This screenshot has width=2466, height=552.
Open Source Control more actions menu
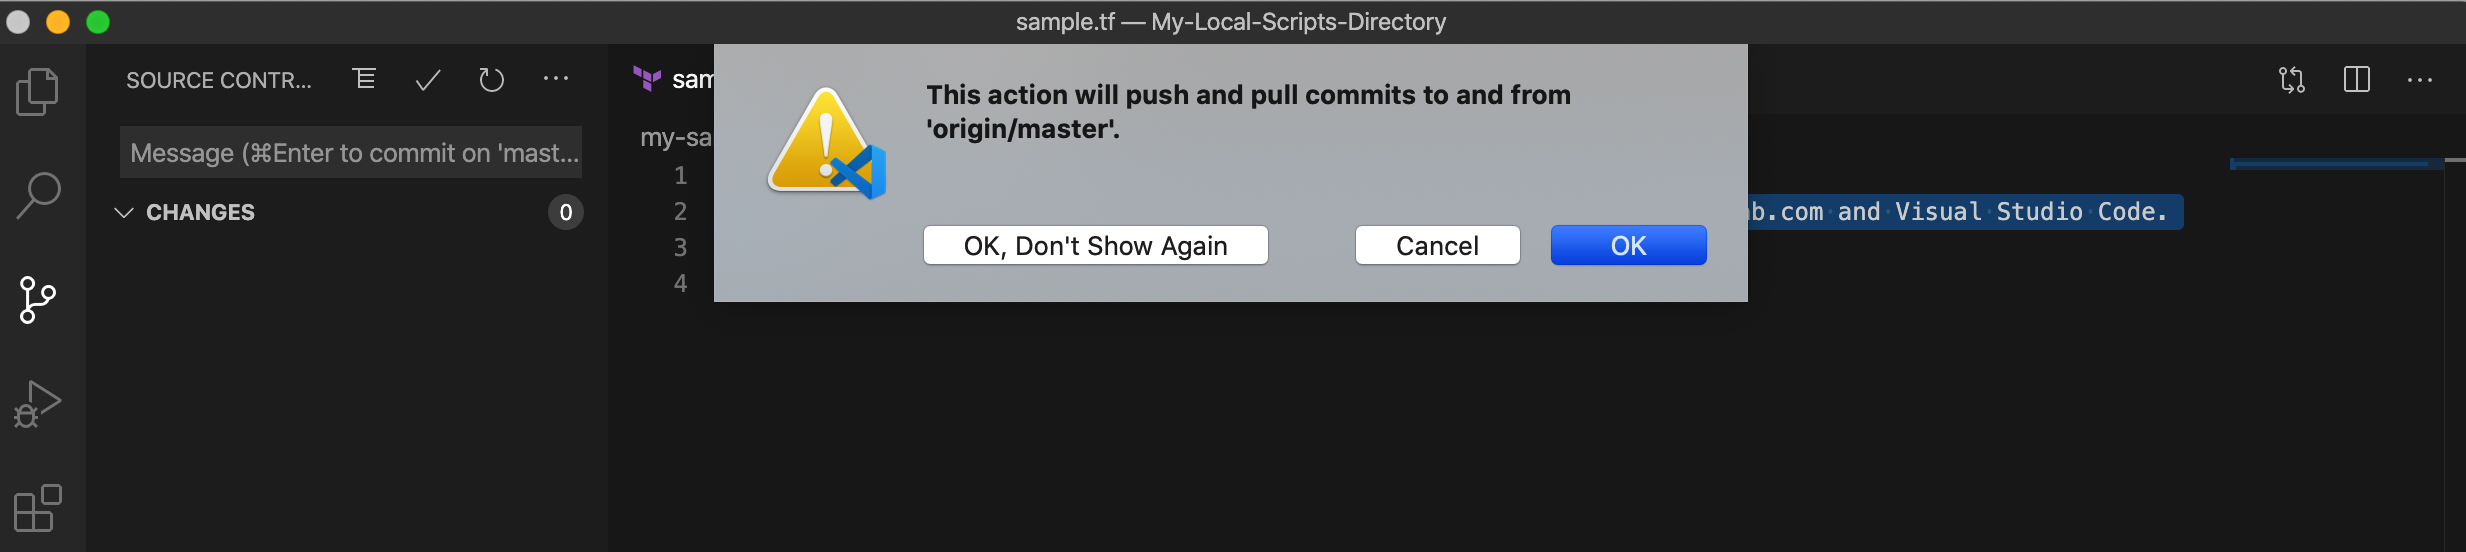(x=556, y=79)
